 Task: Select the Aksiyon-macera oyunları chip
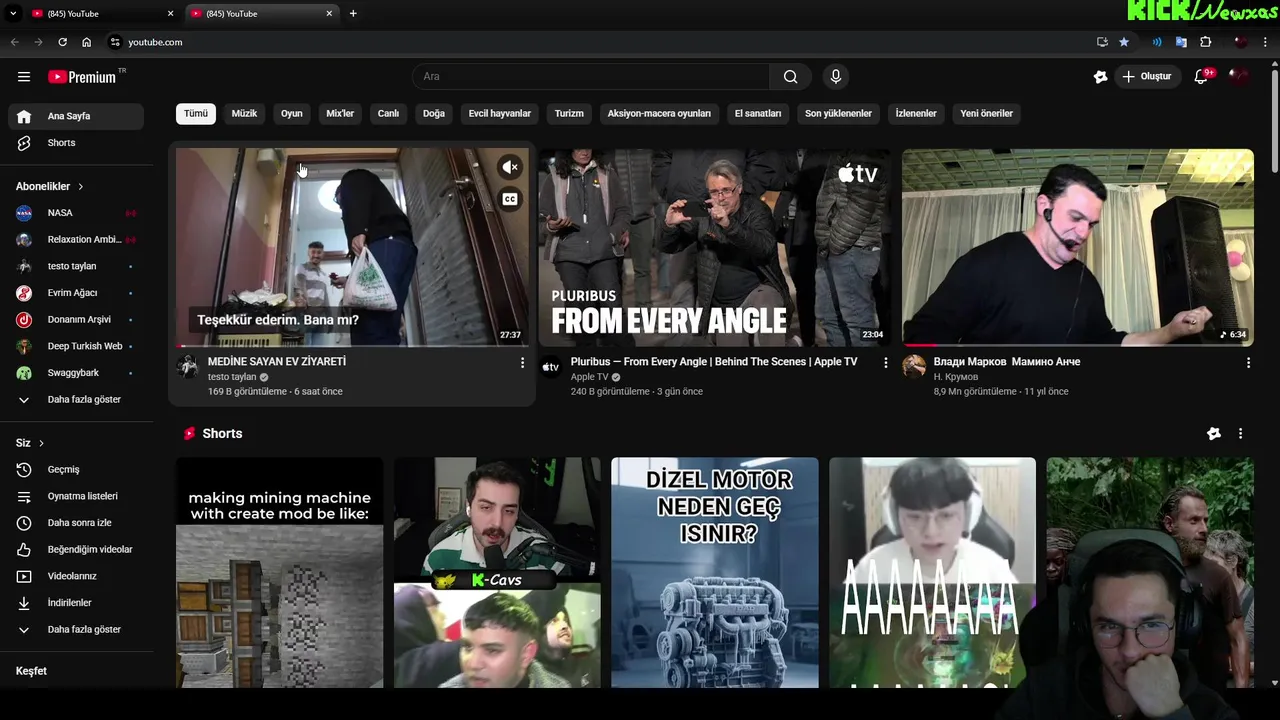coord(659,114)
